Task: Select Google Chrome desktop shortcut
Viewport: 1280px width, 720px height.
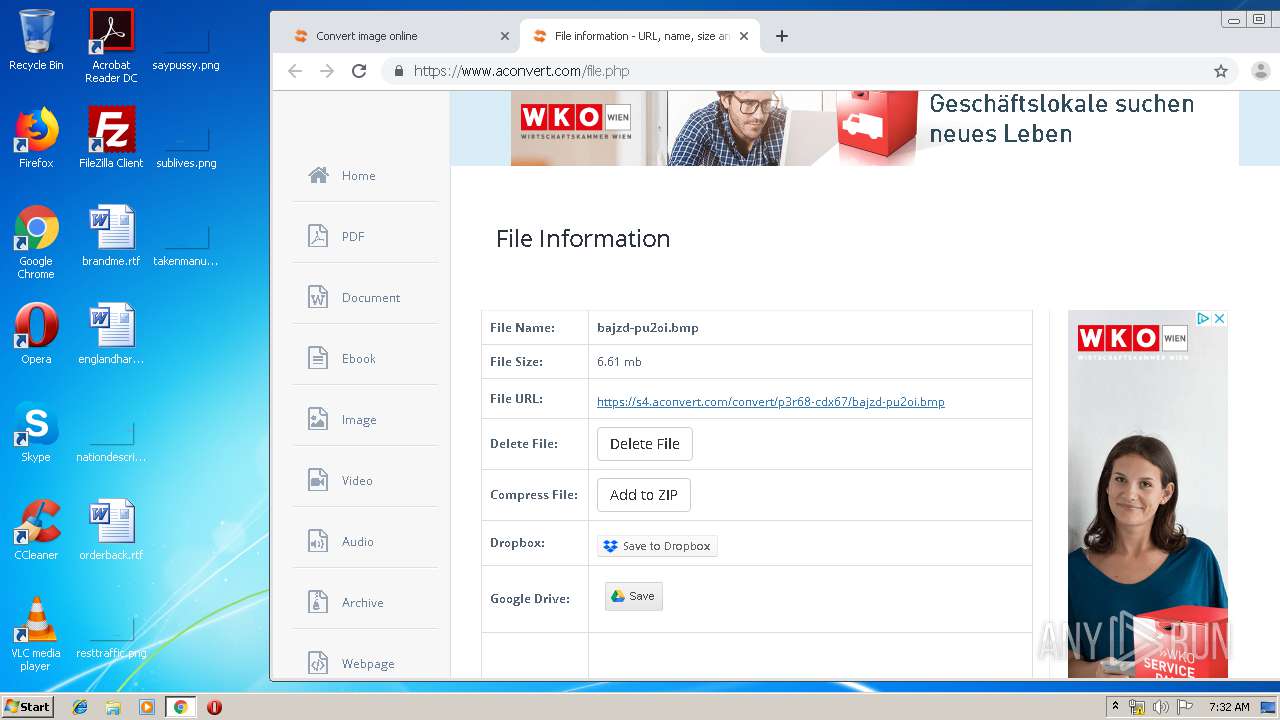Action: (x=36, y=242)
